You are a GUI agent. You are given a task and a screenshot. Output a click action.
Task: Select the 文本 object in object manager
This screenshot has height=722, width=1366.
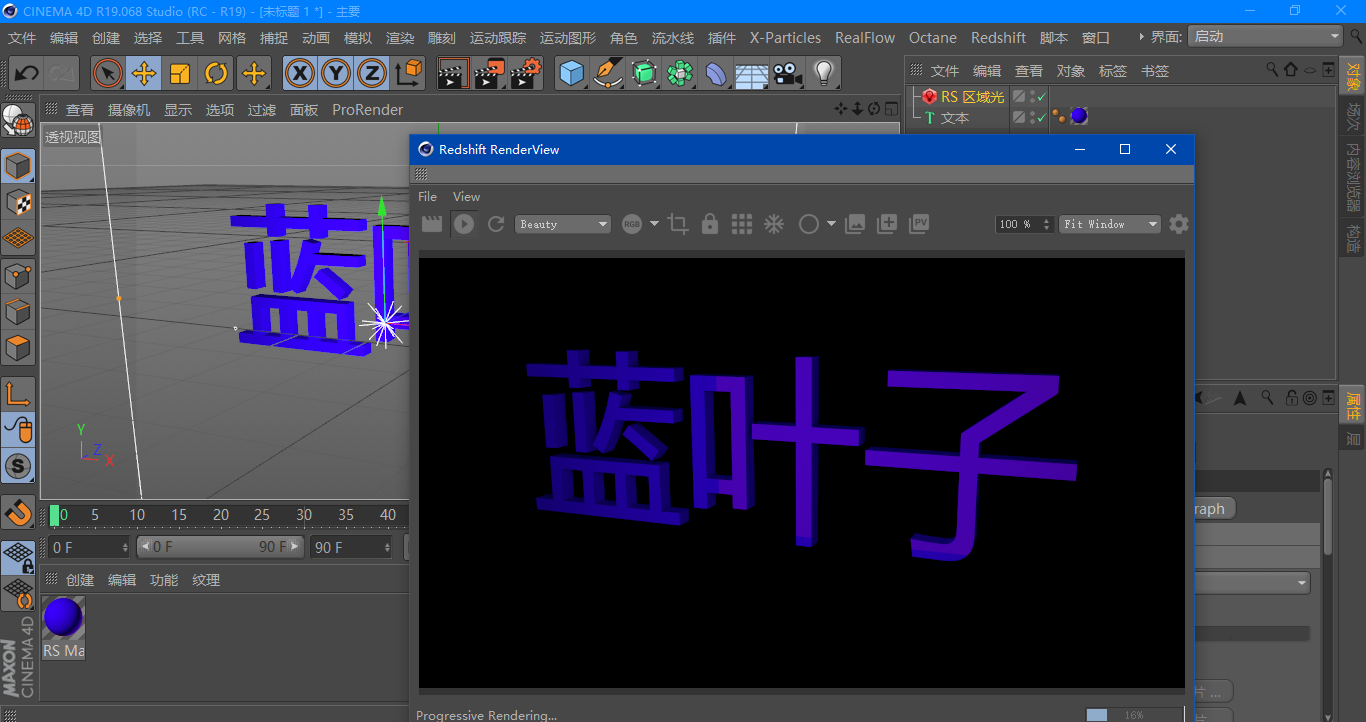[x=955, y=118]
